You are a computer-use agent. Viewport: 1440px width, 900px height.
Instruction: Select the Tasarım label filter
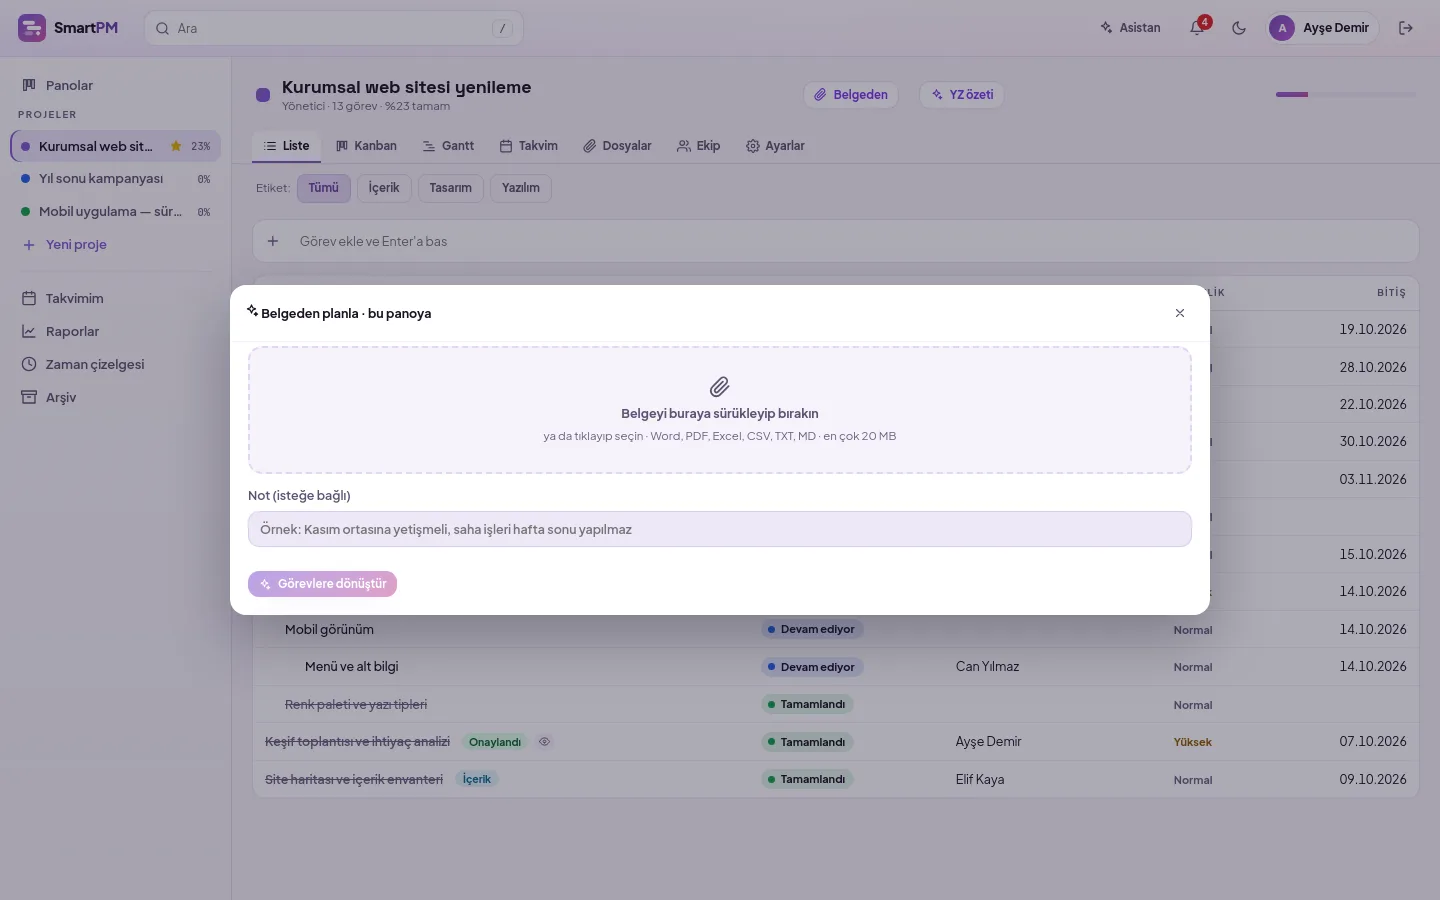(x=451, y=188)
